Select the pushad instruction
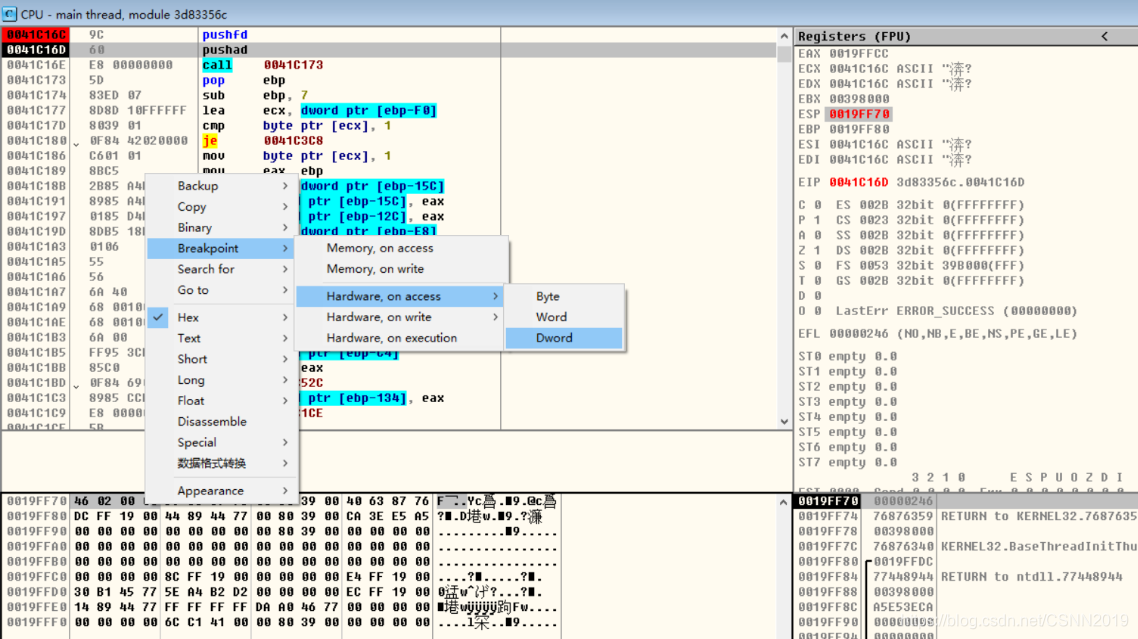The image size is (1138, 639). [x=225, y=50]
